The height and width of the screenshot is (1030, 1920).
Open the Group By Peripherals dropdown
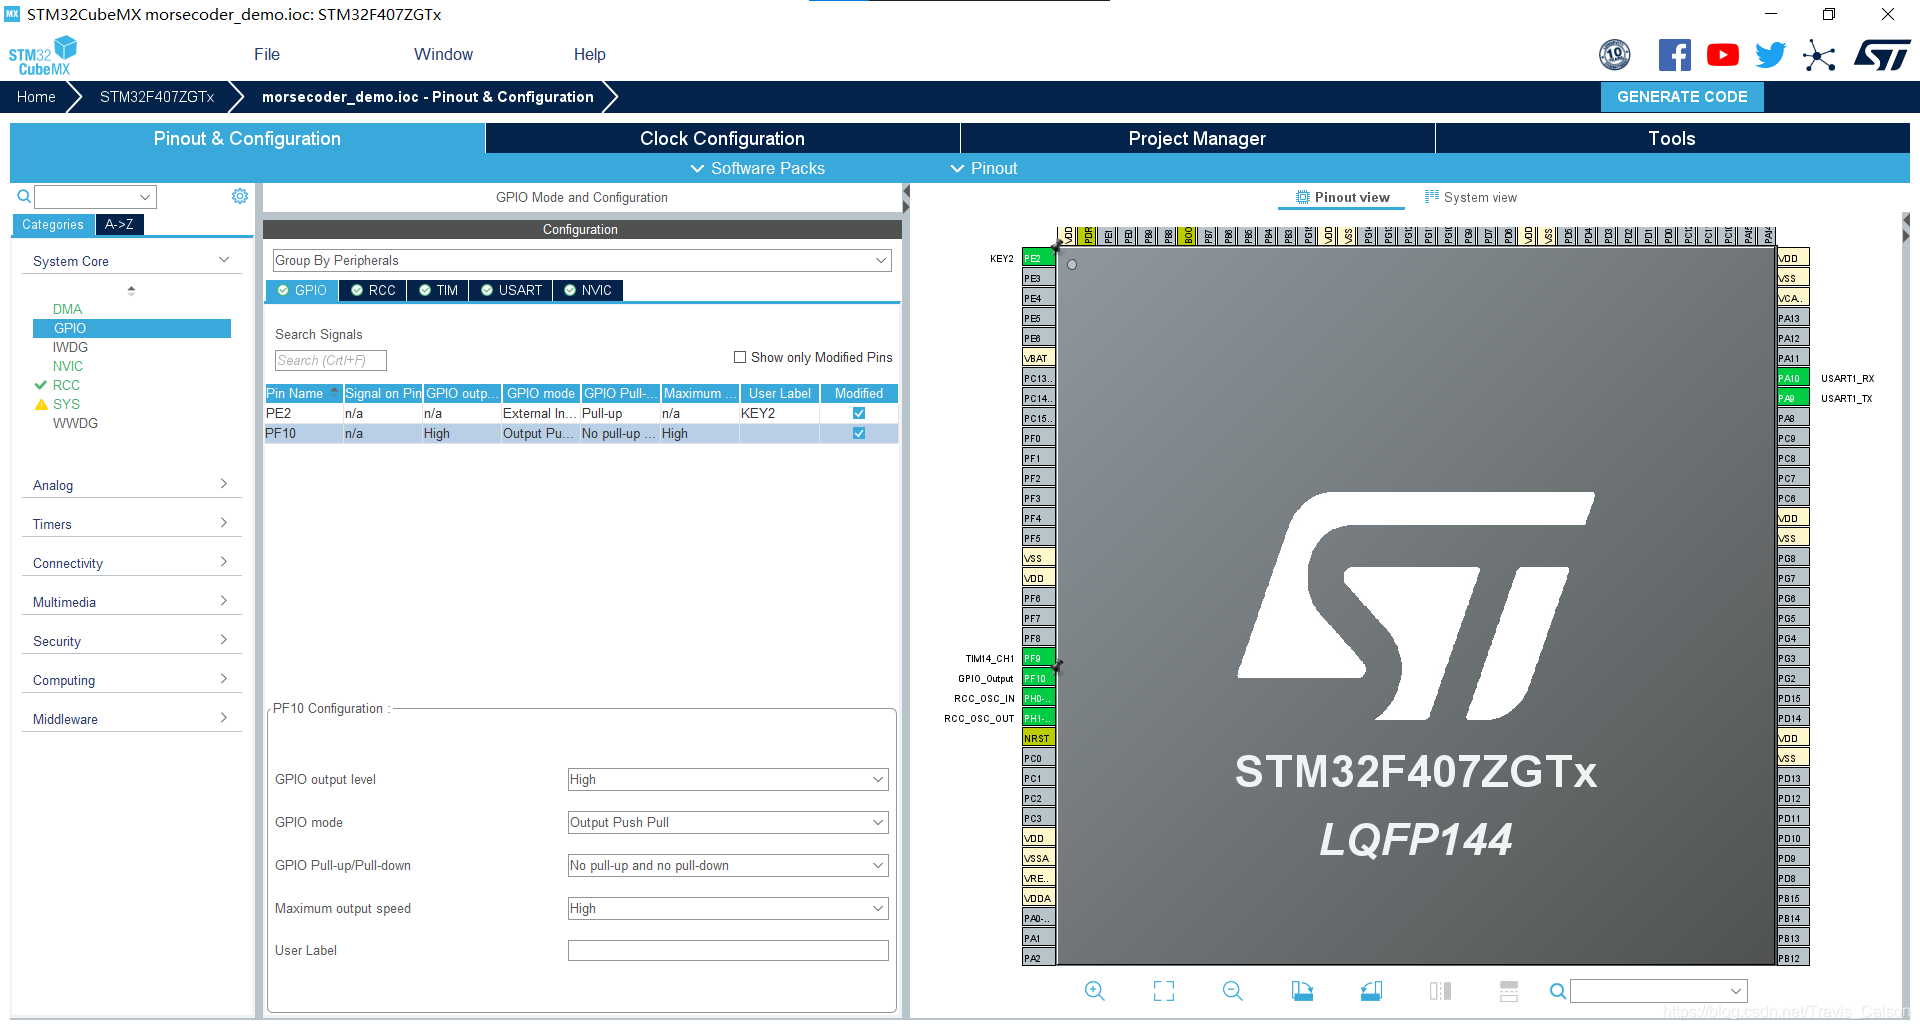[582, 260]
